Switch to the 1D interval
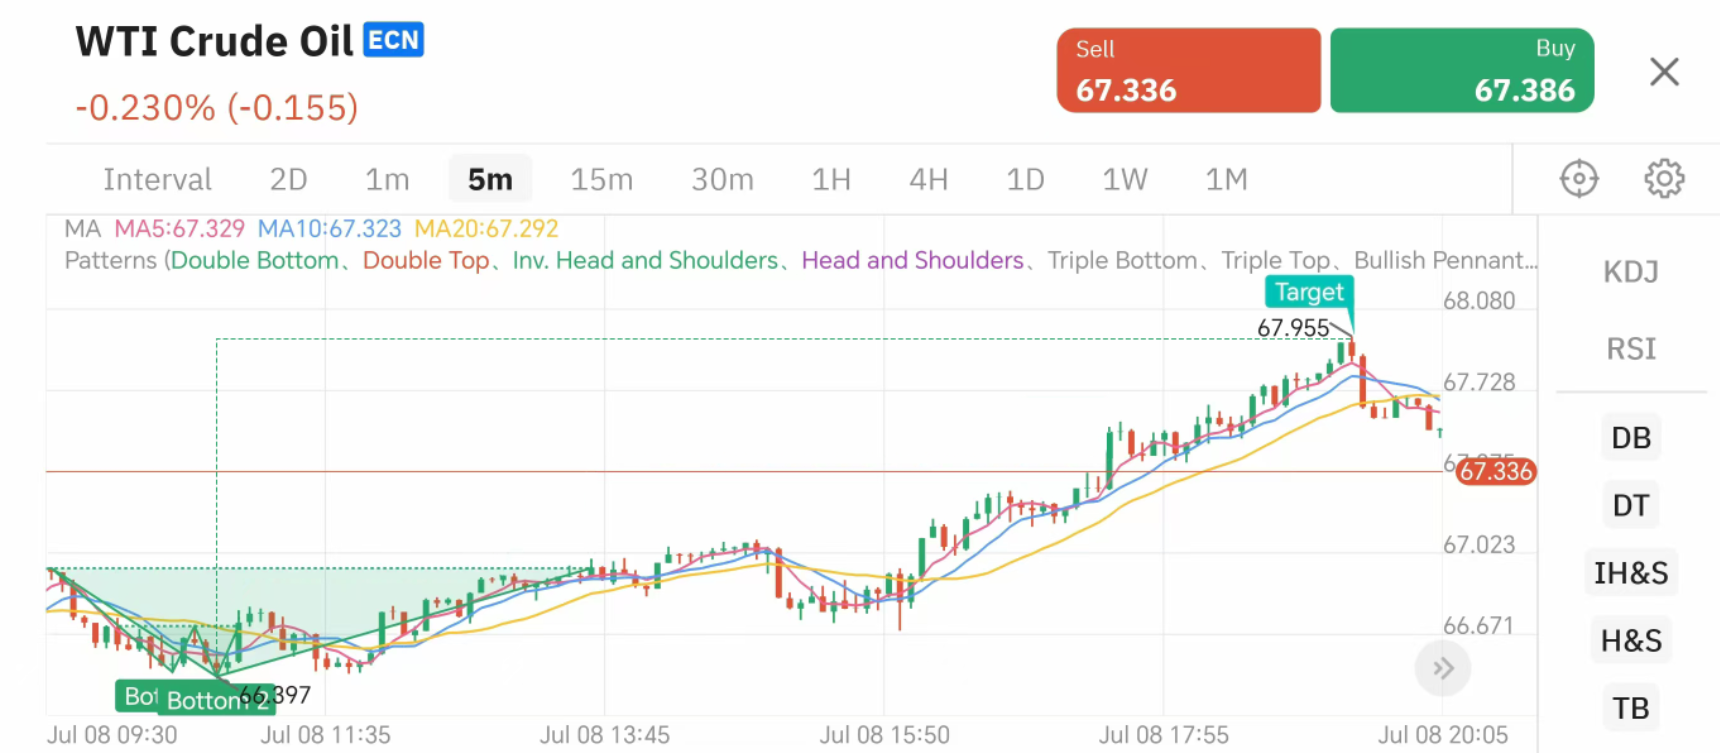Image resolution: width=1720 pixels, height=753 pixels. tap(1025, 179)
